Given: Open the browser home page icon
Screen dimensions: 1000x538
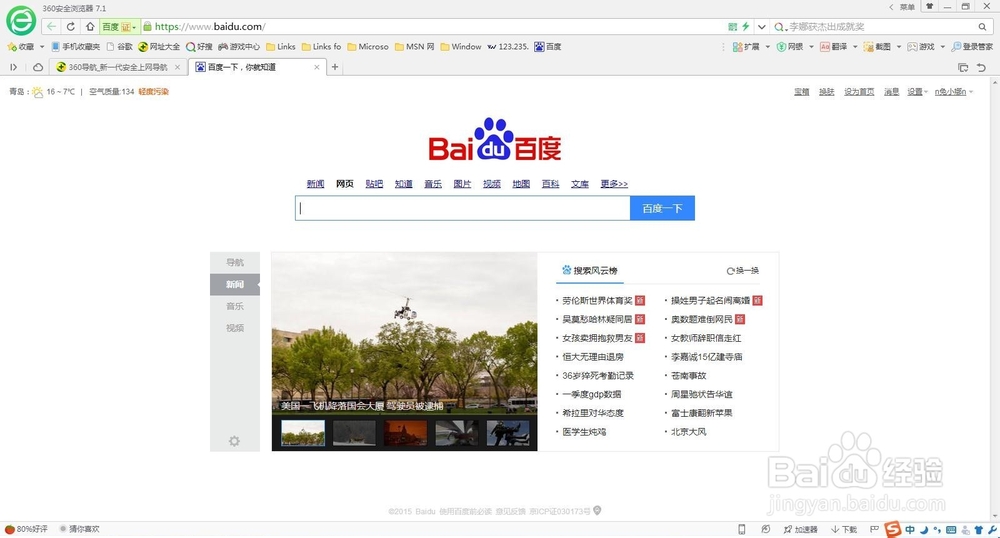Looking at the screenshot, I should pos(90,27).
